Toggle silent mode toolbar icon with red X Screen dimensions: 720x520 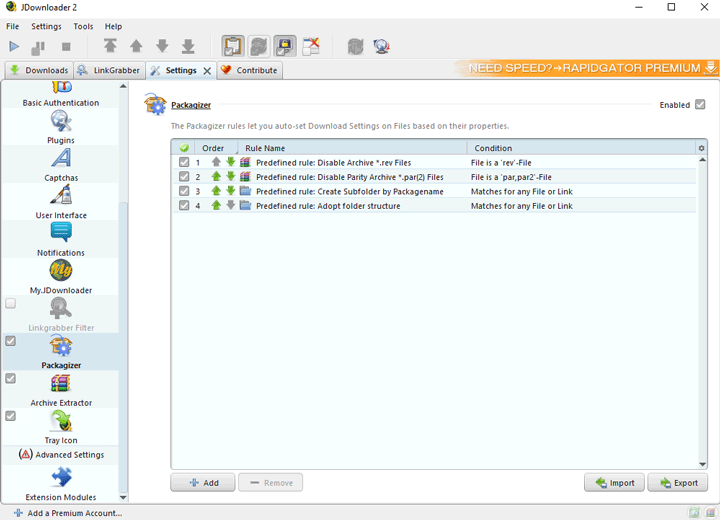click(311, 46)
